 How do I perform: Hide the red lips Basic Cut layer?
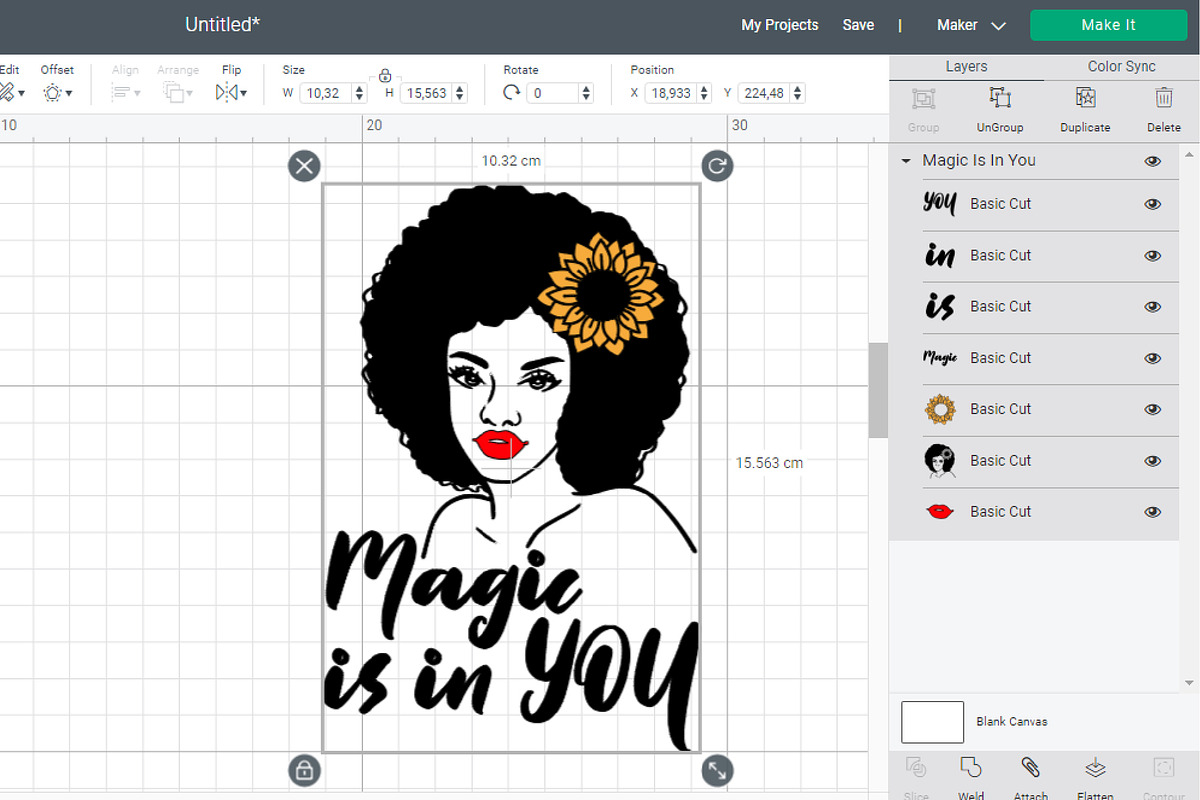(1153, 512)
